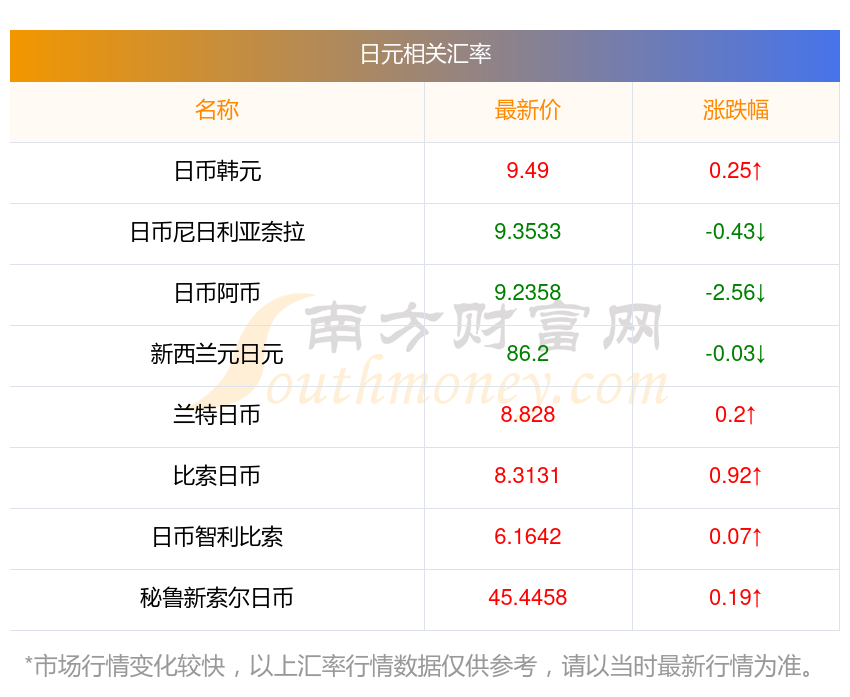Click the 兰特日币 row name
This screenshot has width=850, height=697.
(217, 415)
